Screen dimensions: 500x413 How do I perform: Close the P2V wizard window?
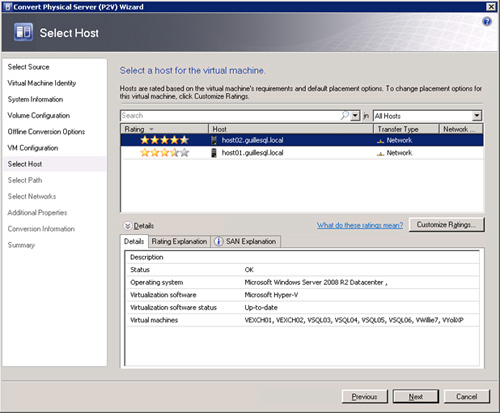(491, 7)
